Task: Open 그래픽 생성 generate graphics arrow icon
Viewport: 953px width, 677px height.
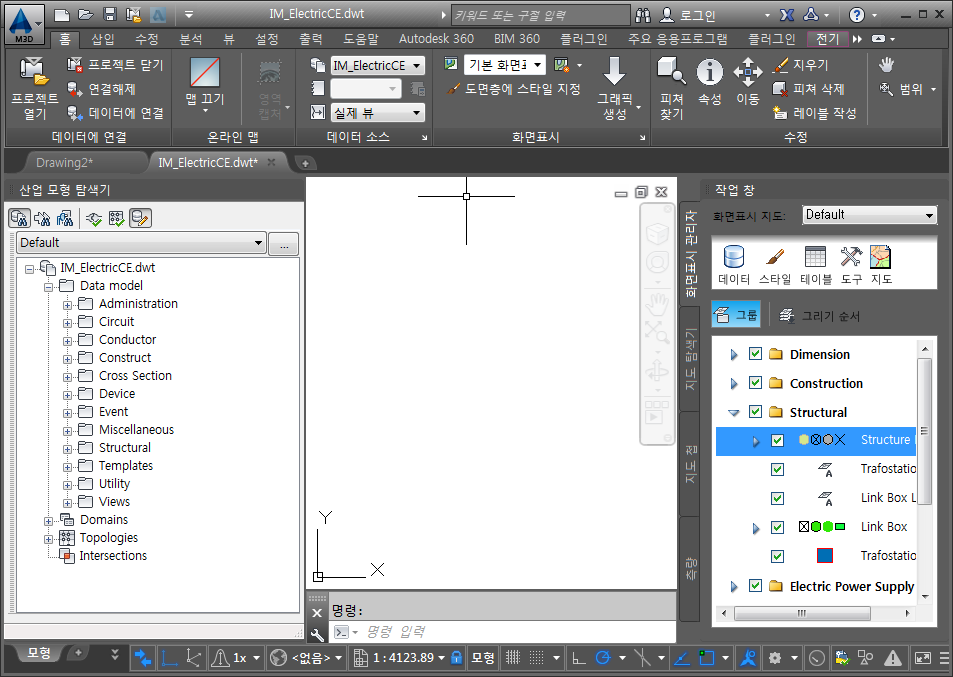Action: point(614,72)
